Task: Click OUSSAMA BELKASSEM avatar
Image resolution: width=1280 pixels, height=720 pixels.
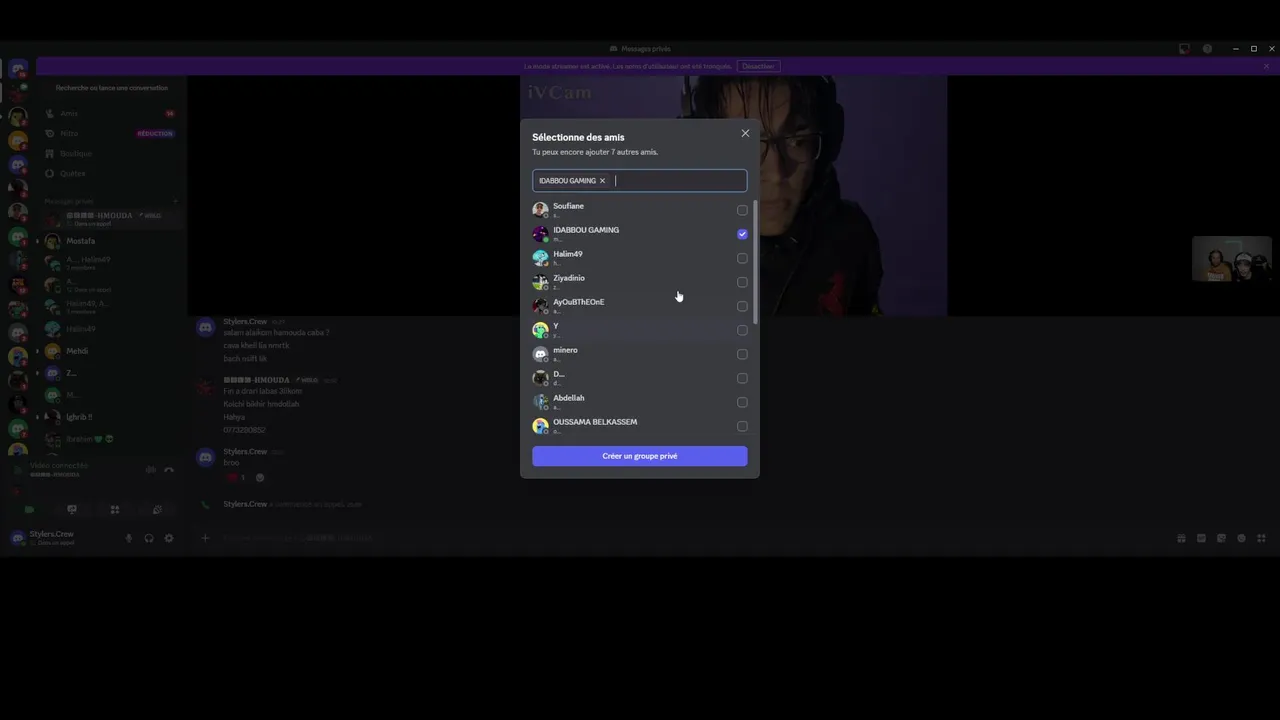Action: click(x=540, y=426)
